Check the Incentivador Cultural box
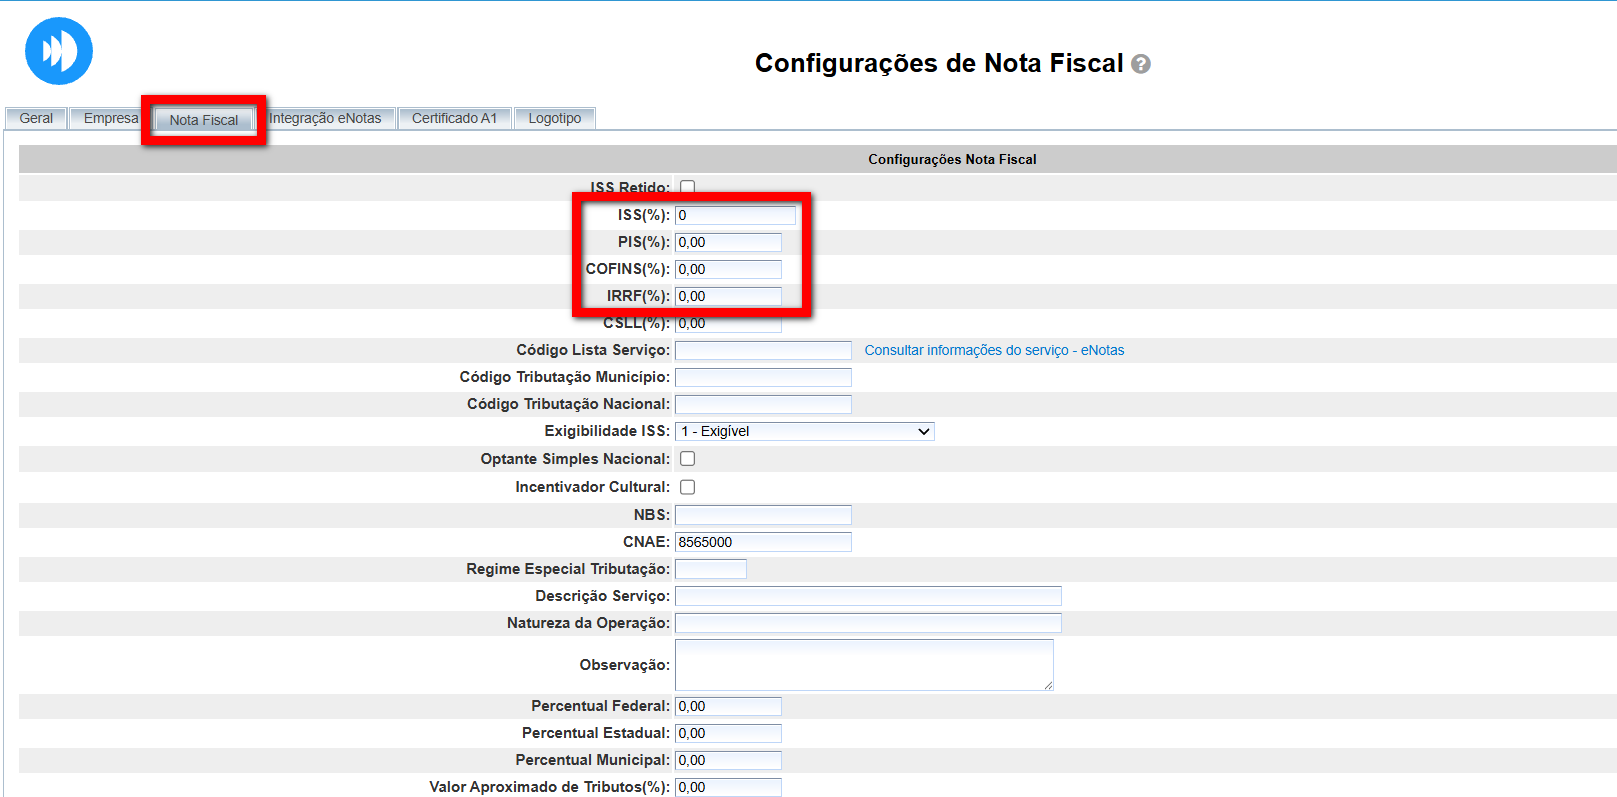Viewport: 1617px width, 797px height. (687, 487)
